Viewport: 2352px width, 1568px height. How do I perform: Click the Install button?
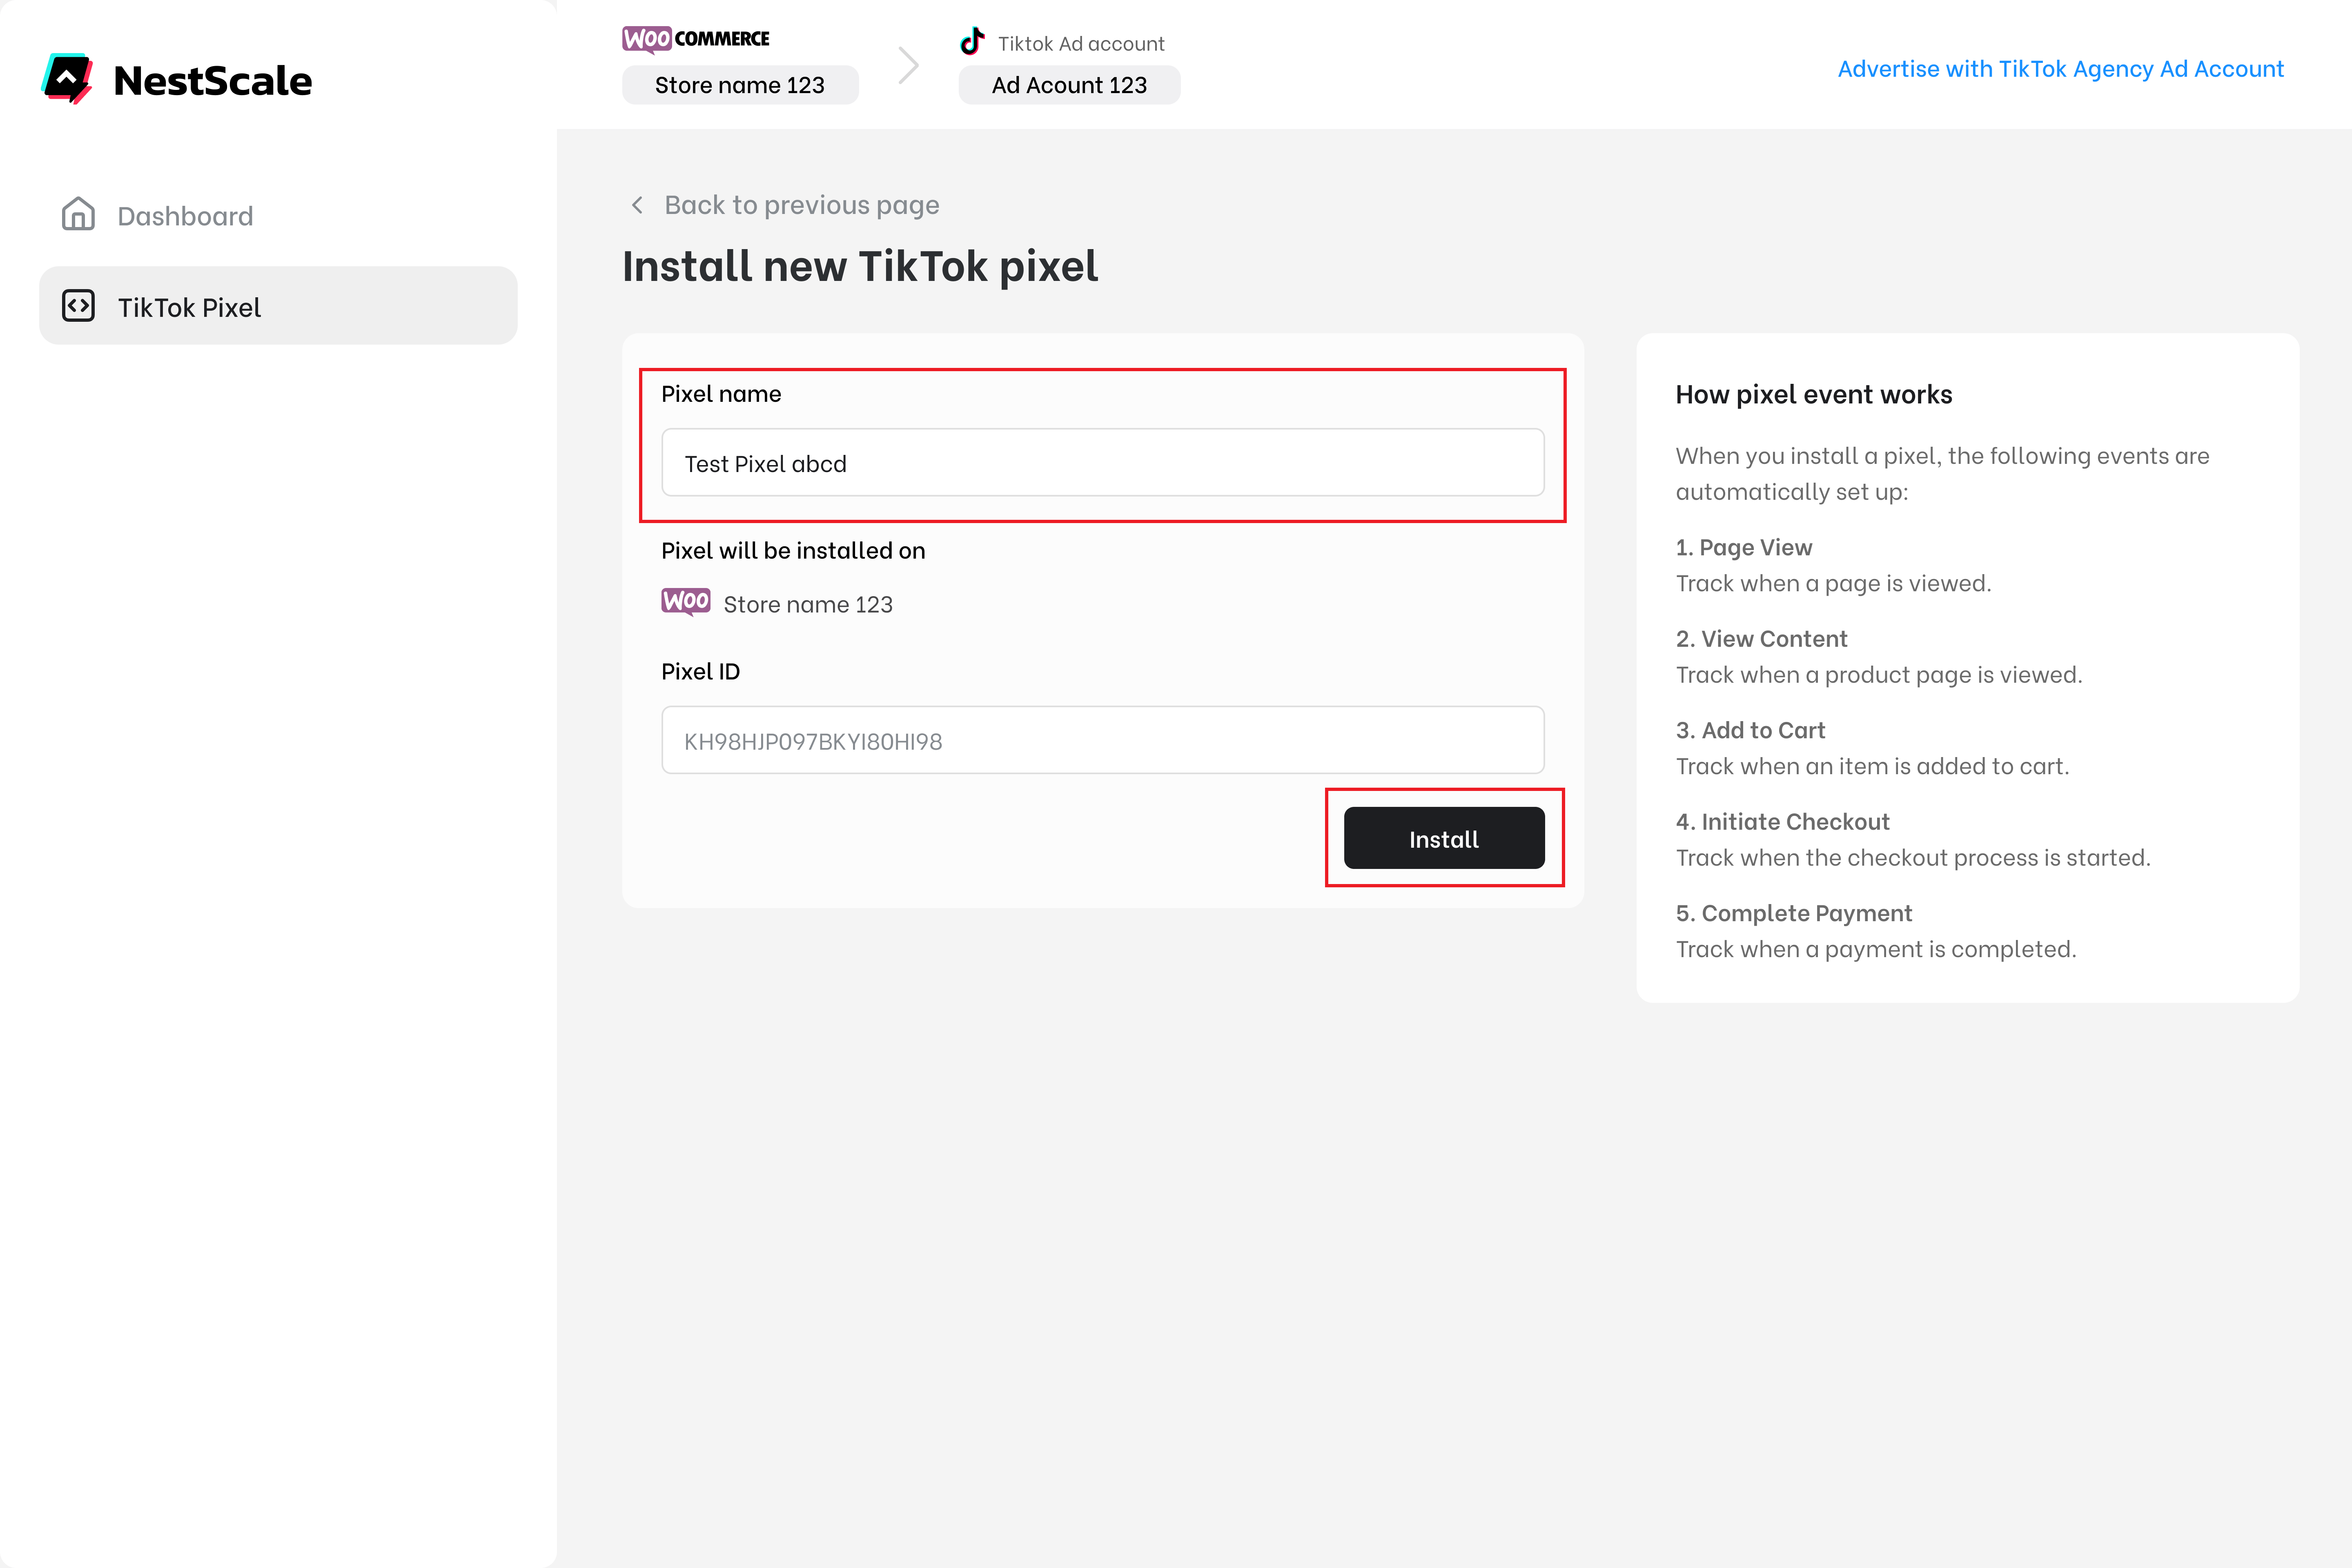[x=1444, y=838]
